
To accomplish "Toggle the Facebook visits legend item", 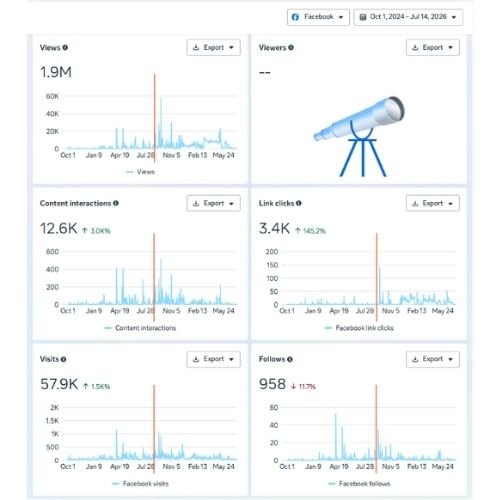I will coord(140,484).
